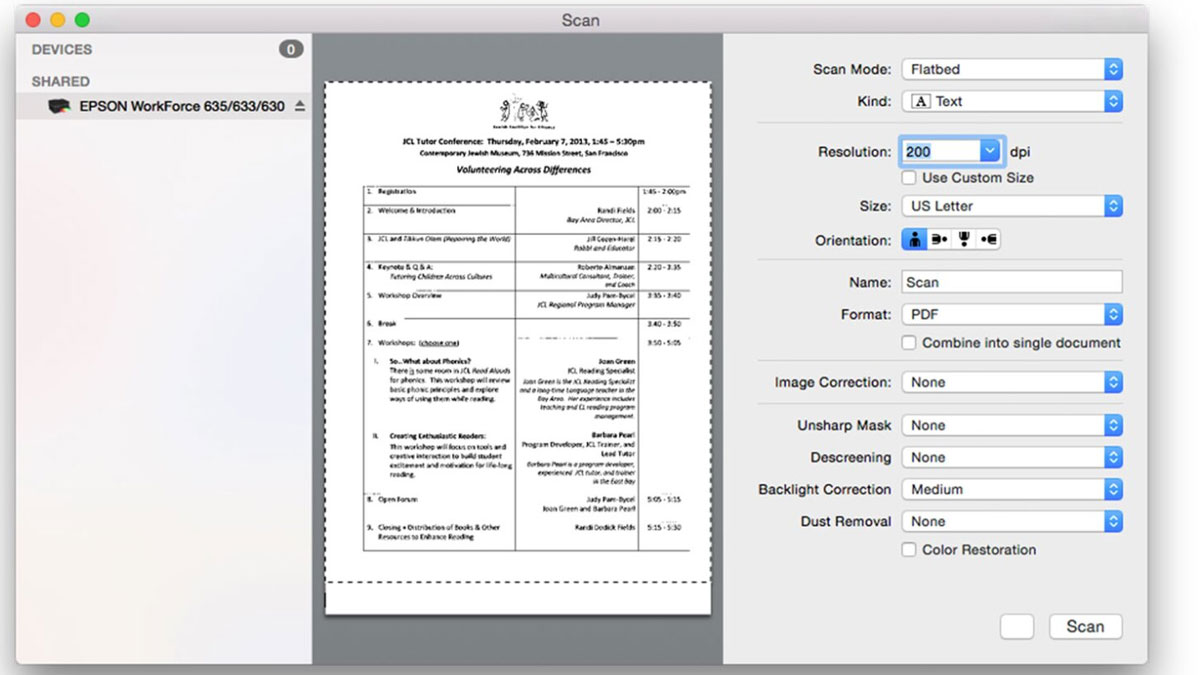Select the fourth orientation icon, rotated right
This screenshot has height=675, width=1200.
click(988, 240)
